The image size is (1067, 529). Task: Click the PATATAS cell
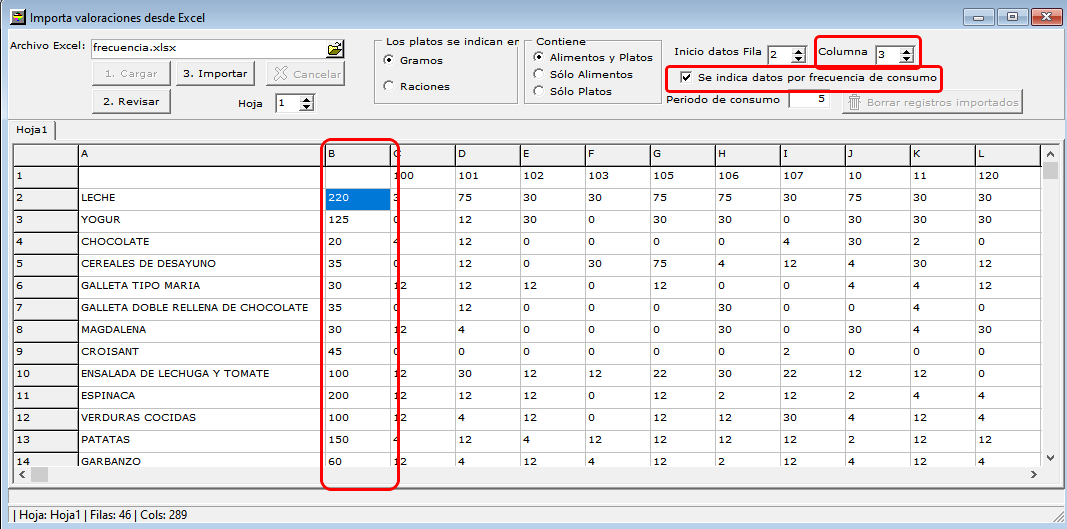[x=201, y=439]
